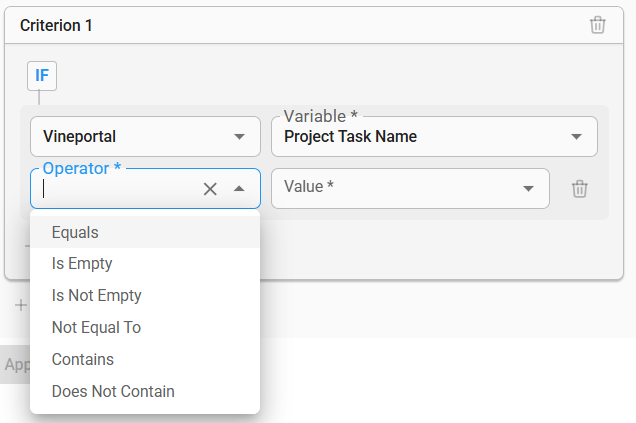636x423 pixels.
Task: Click the IF condition badge
Action: click(42, 75)
